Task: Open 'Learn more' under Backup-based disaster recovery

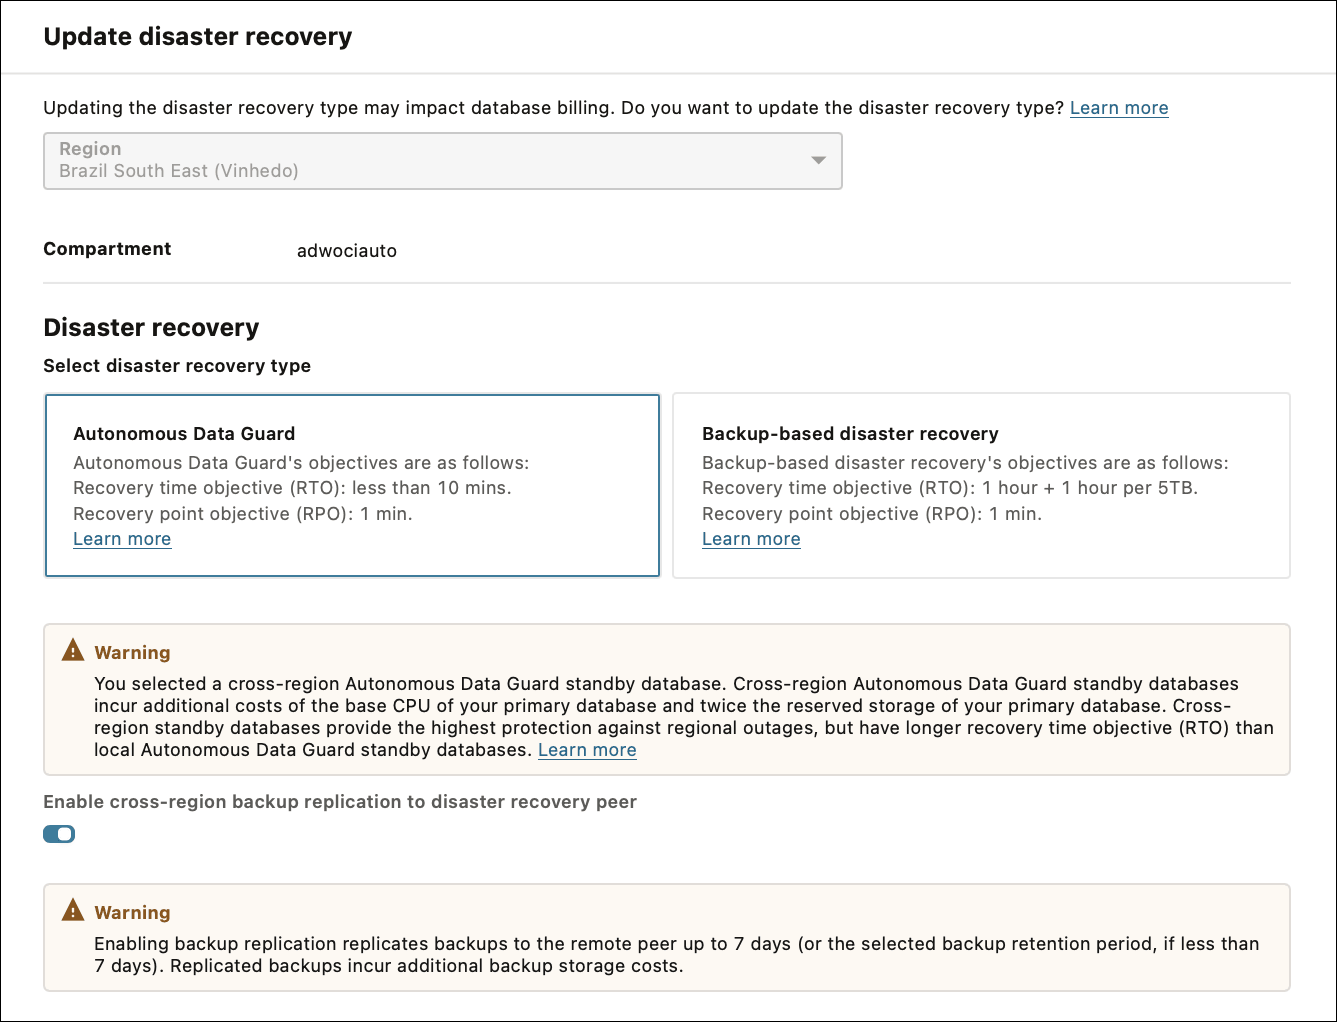Action: coord(751,539)
